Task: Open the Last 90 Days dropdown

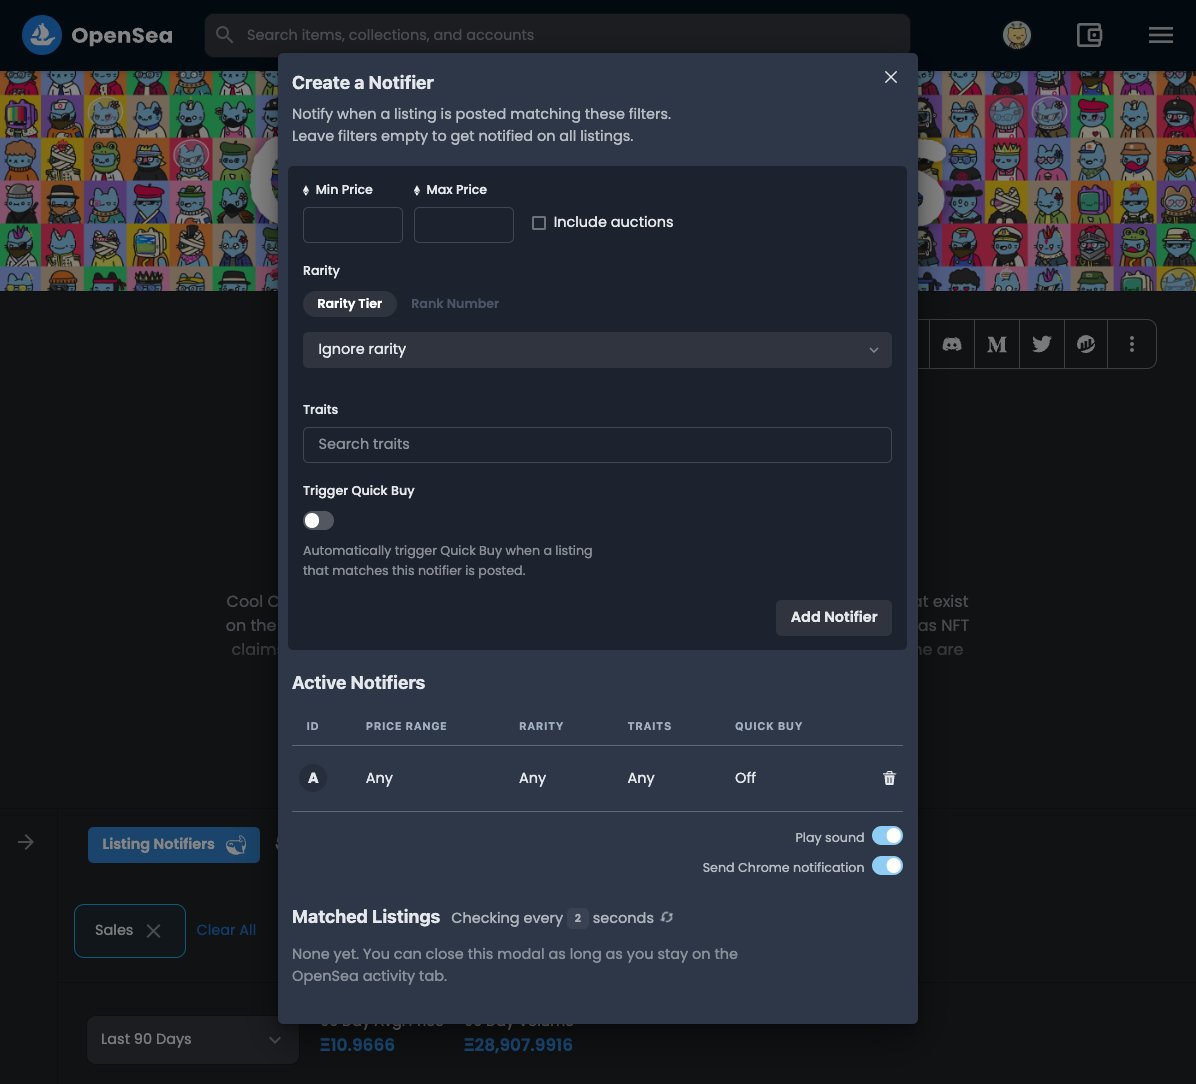Action: [192, 1039]
